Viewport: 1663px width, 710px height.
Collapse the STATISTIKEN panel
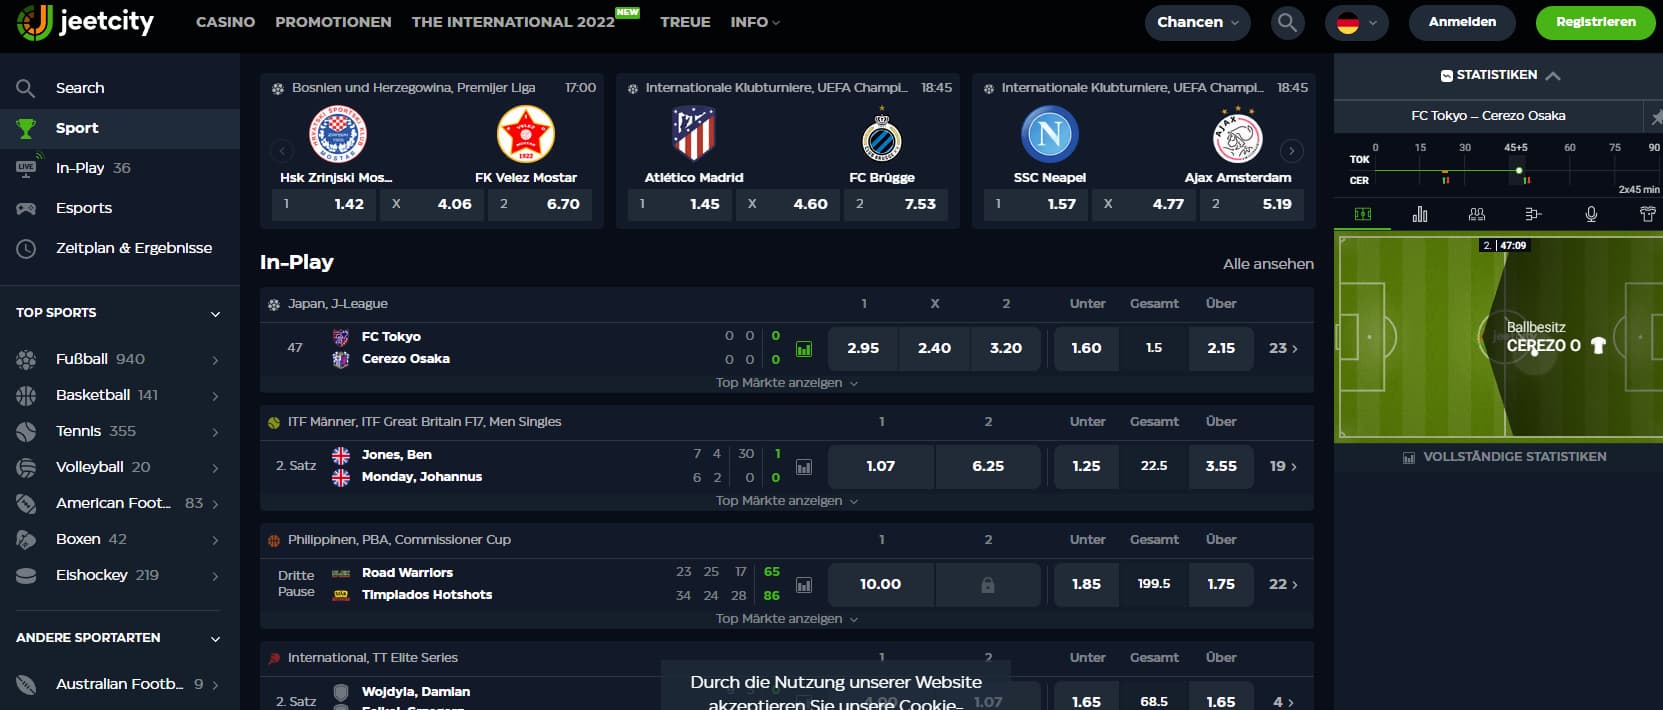coord(1552,76)
